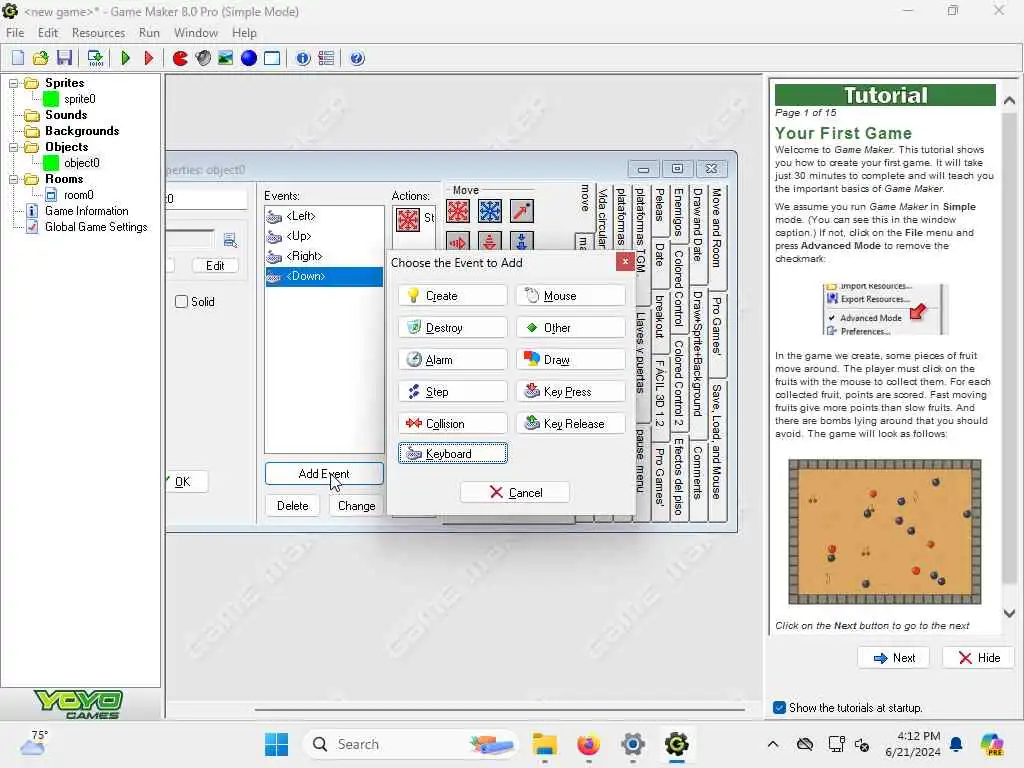Screen dimensions: 1024x768
Task: Click the Add Event button
Action: [x=324, y=473]
